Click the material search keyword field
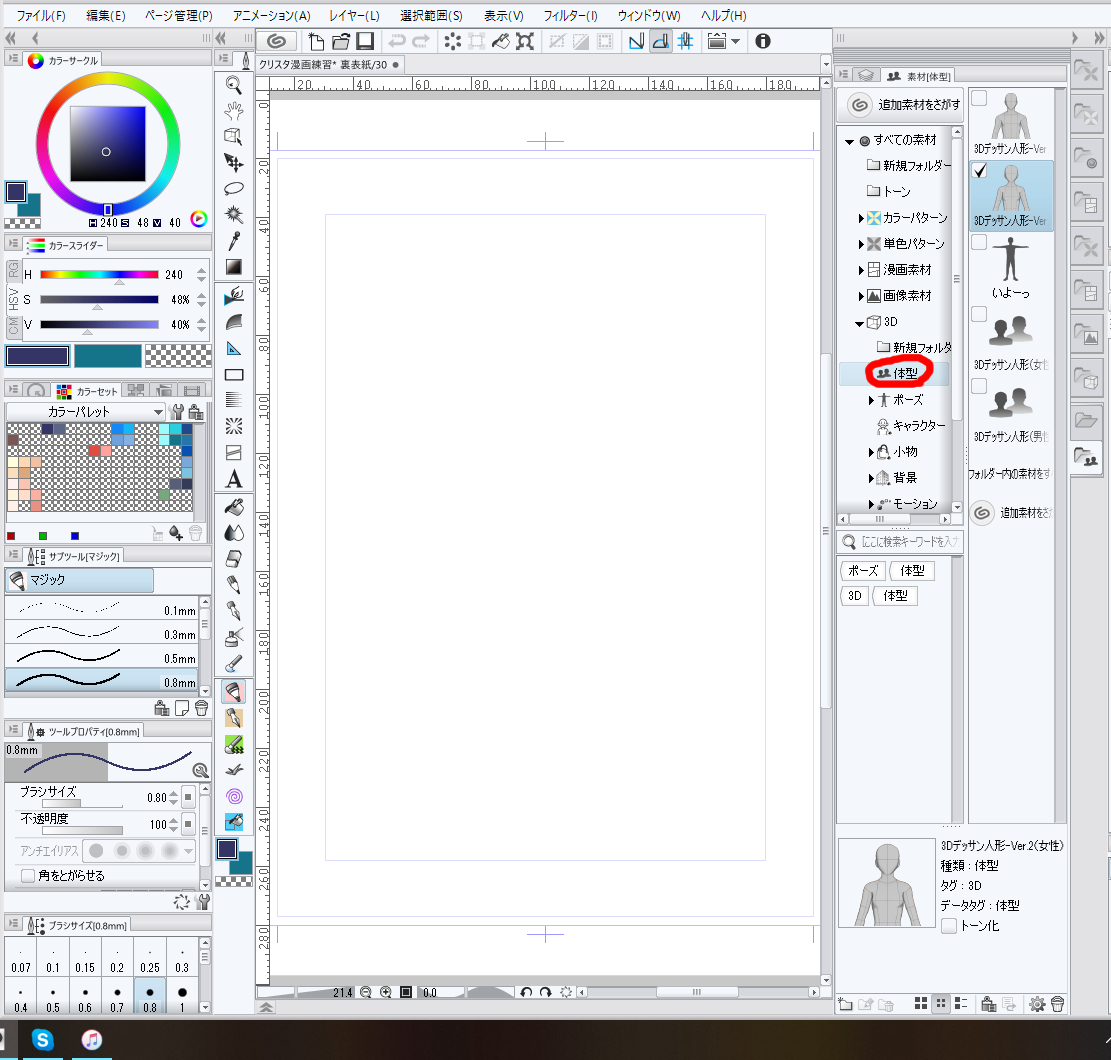 (900, 542)
